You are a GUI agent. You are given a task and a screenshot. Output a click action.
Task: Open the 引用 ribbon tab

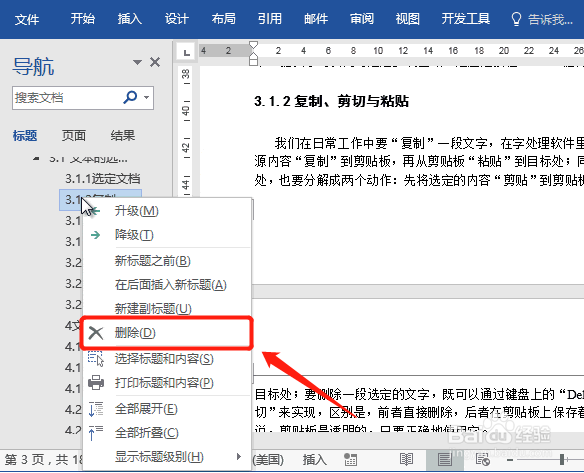(x=270, y=19)
